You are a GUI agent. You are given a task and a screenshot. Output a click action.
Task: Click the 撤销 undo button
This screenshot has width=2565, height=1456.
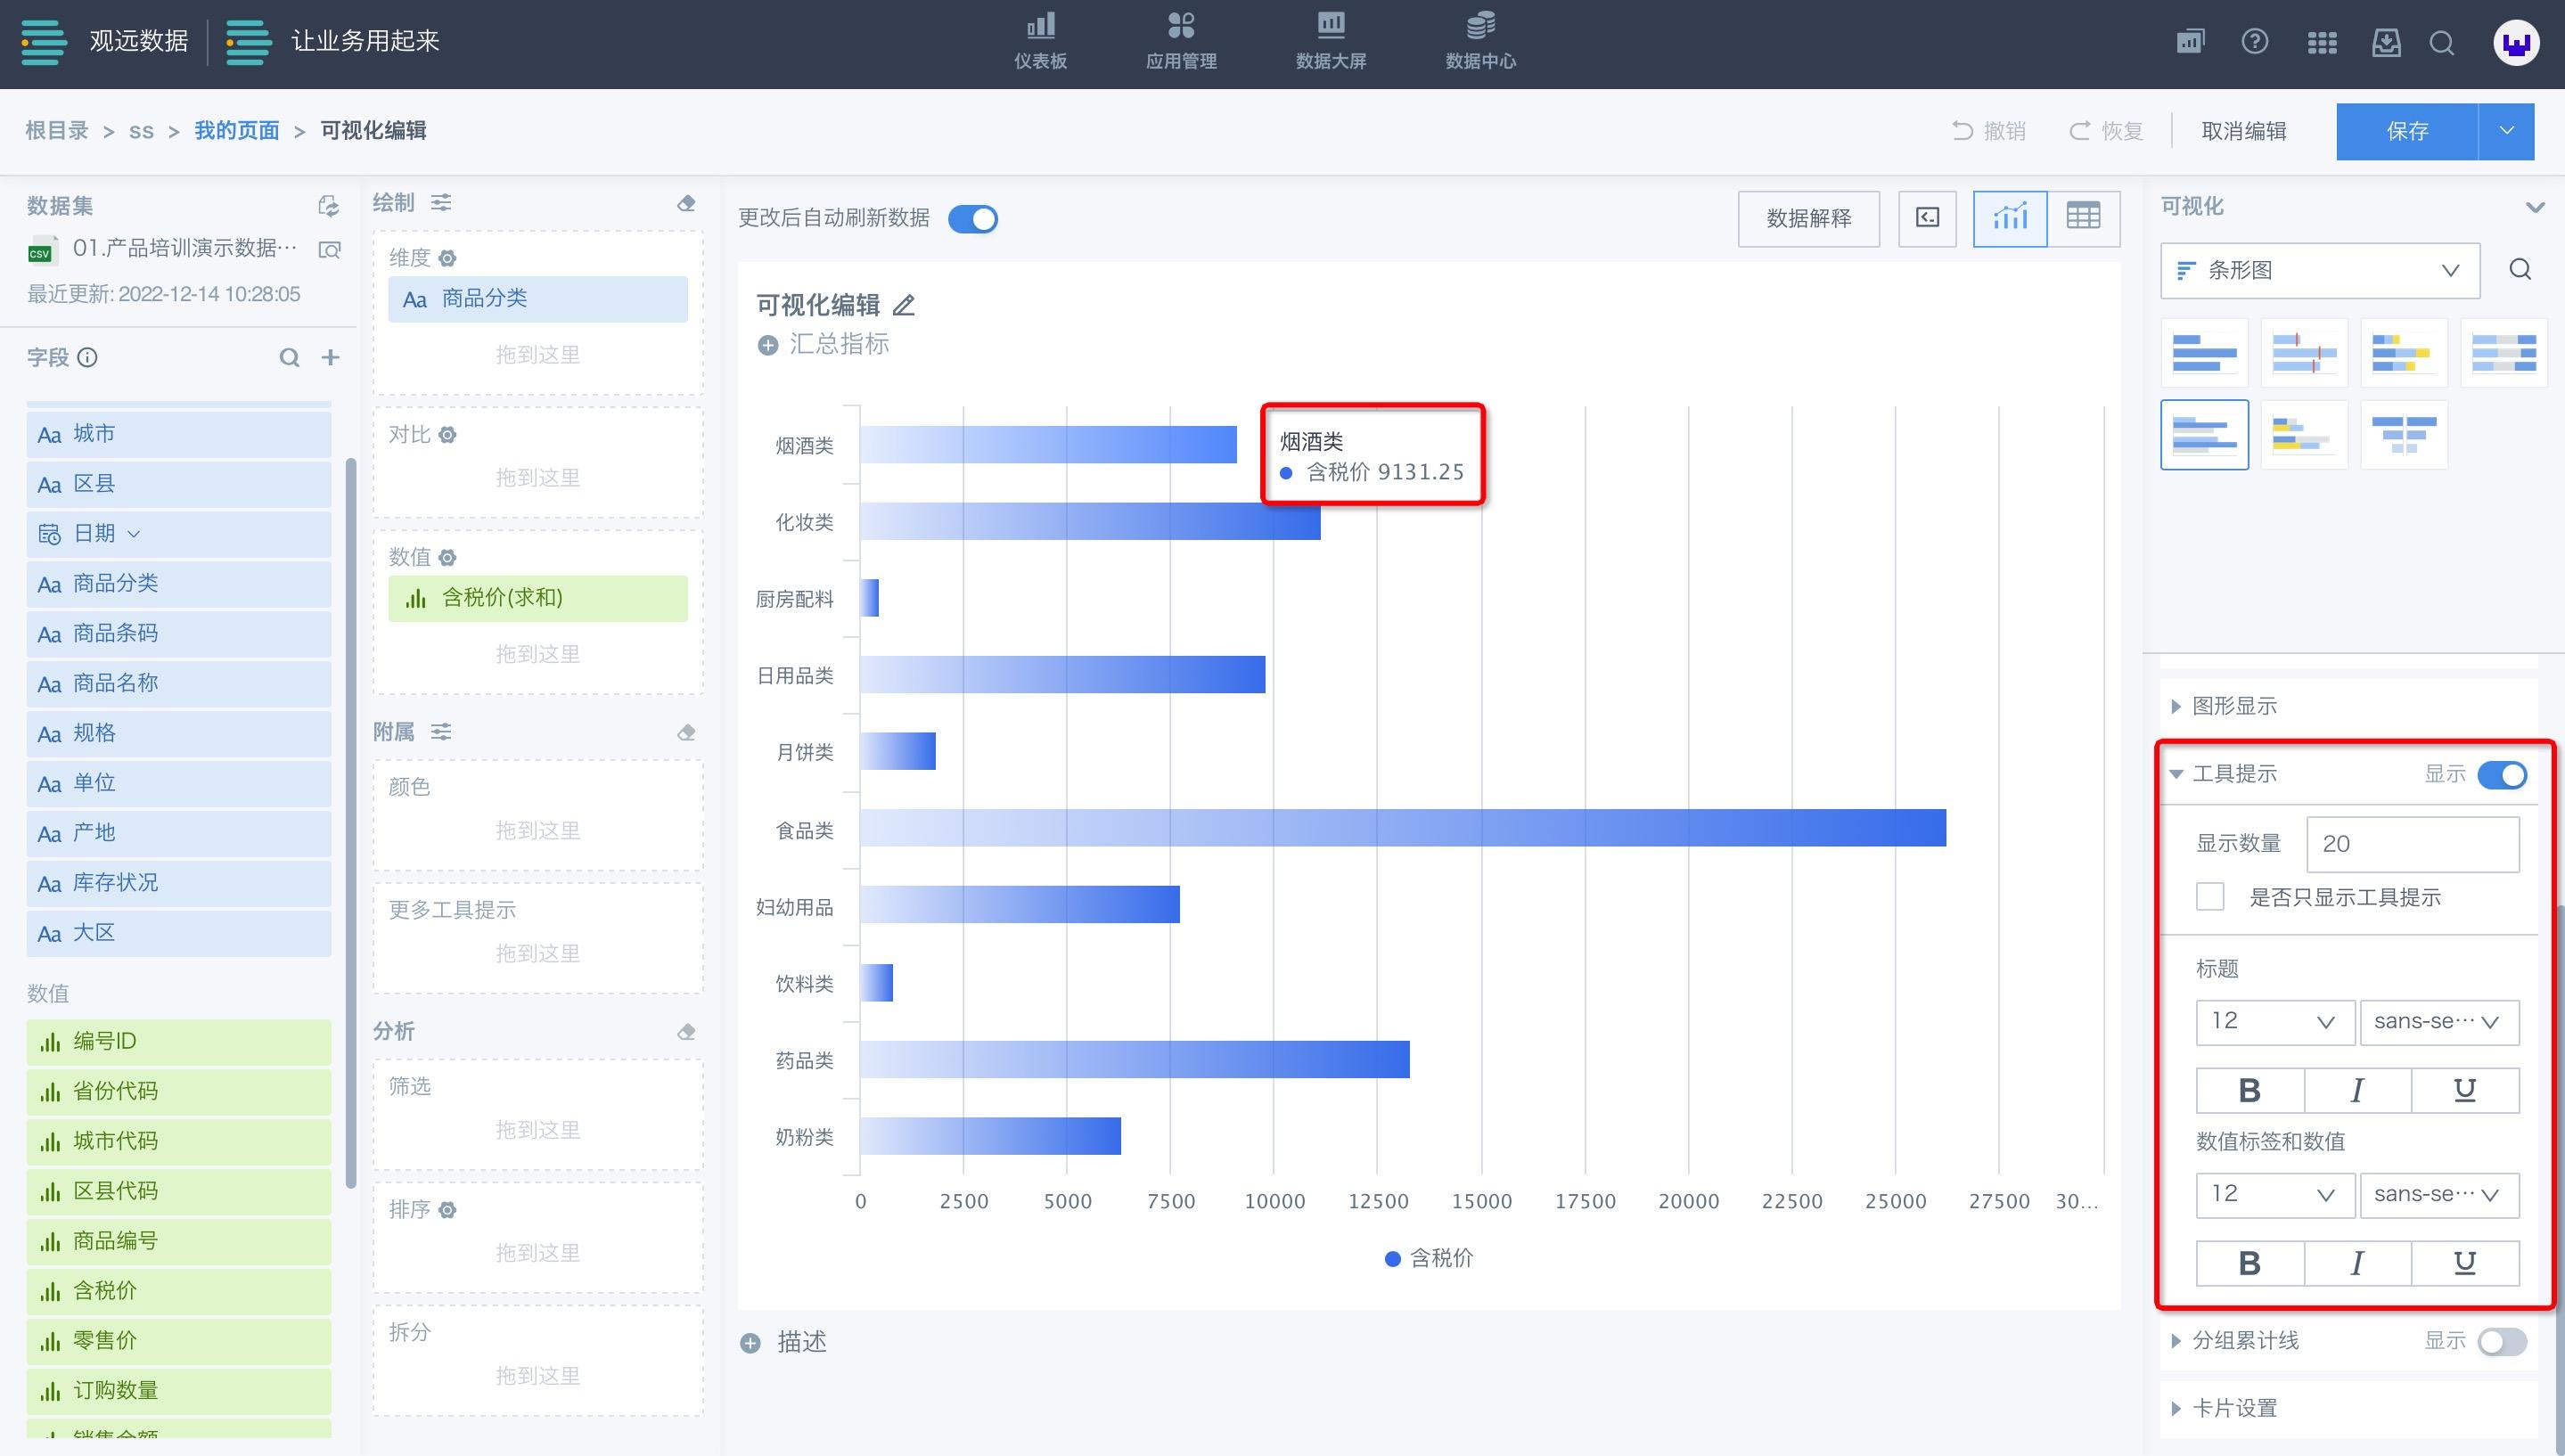point(1989,131)
